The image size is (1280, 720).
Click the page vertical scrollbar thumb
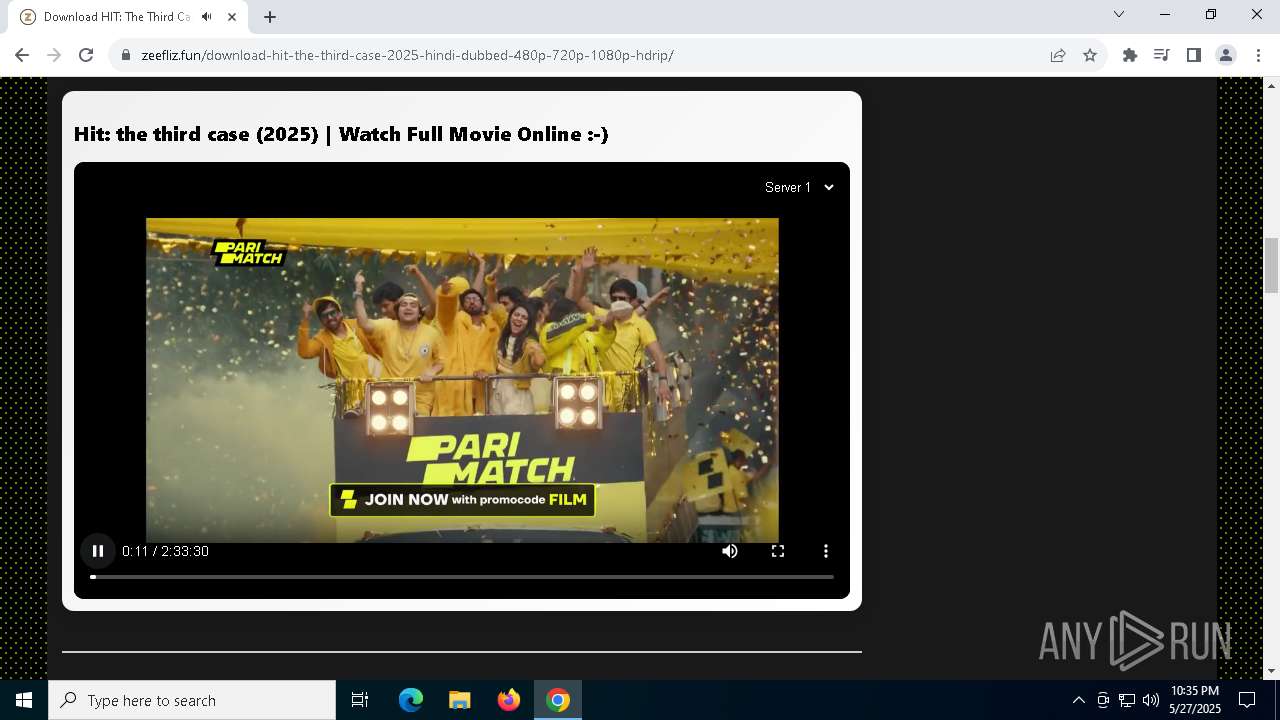point(1271,265)
